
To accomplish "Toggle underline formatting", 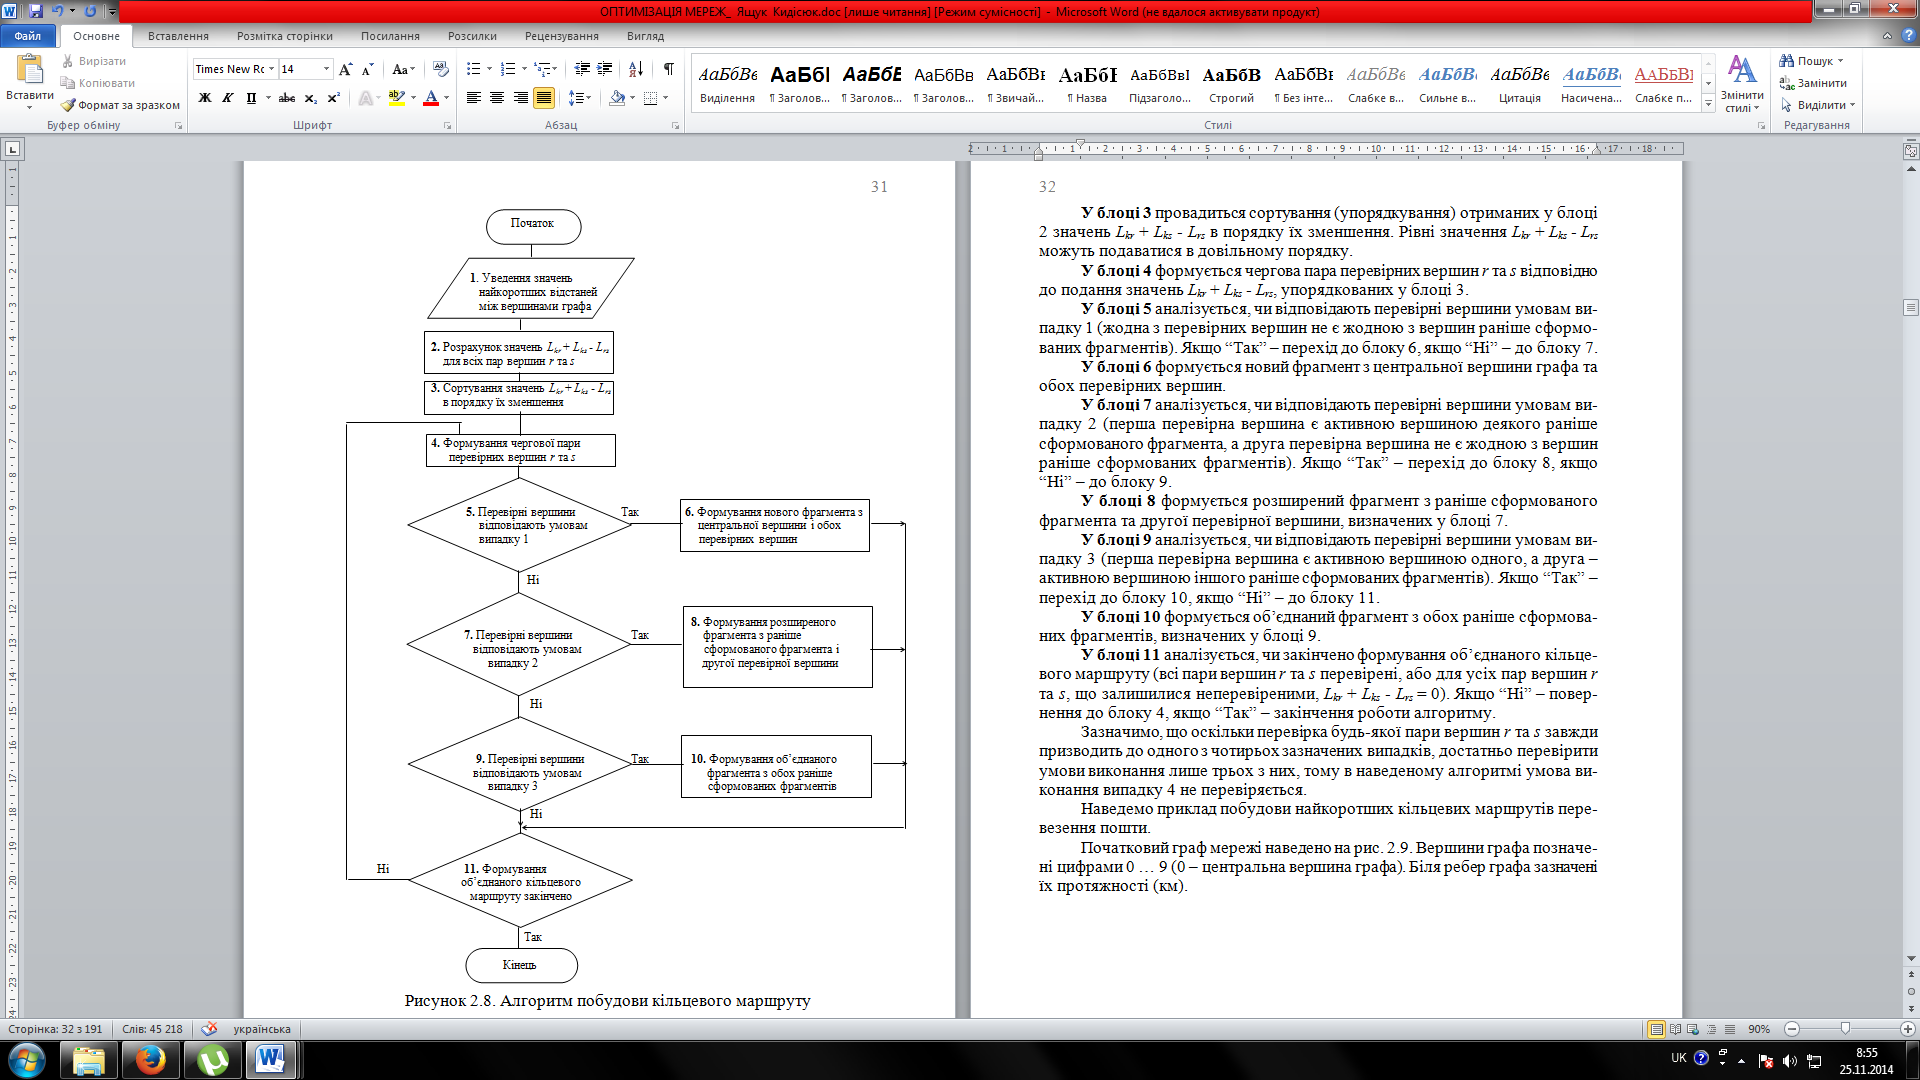I will 251,98.
